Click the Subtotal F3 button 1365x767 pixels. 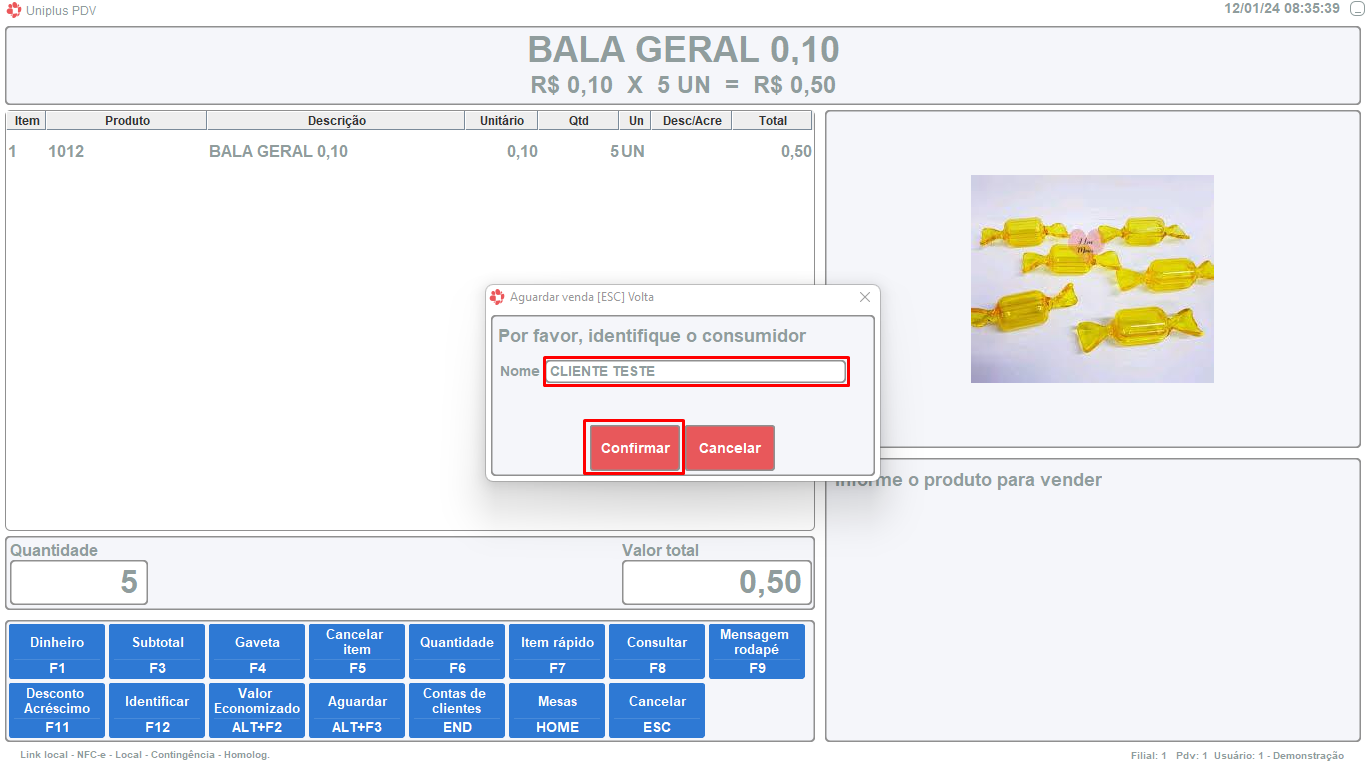click(157, 652)
